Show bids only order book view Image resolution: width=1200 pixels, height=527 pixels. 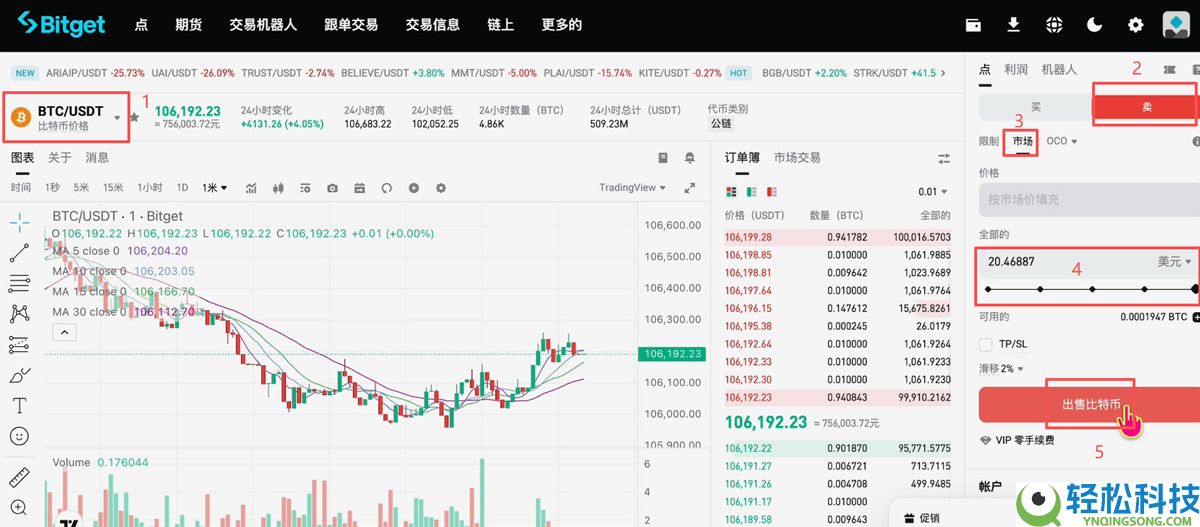tap(752, 191)
